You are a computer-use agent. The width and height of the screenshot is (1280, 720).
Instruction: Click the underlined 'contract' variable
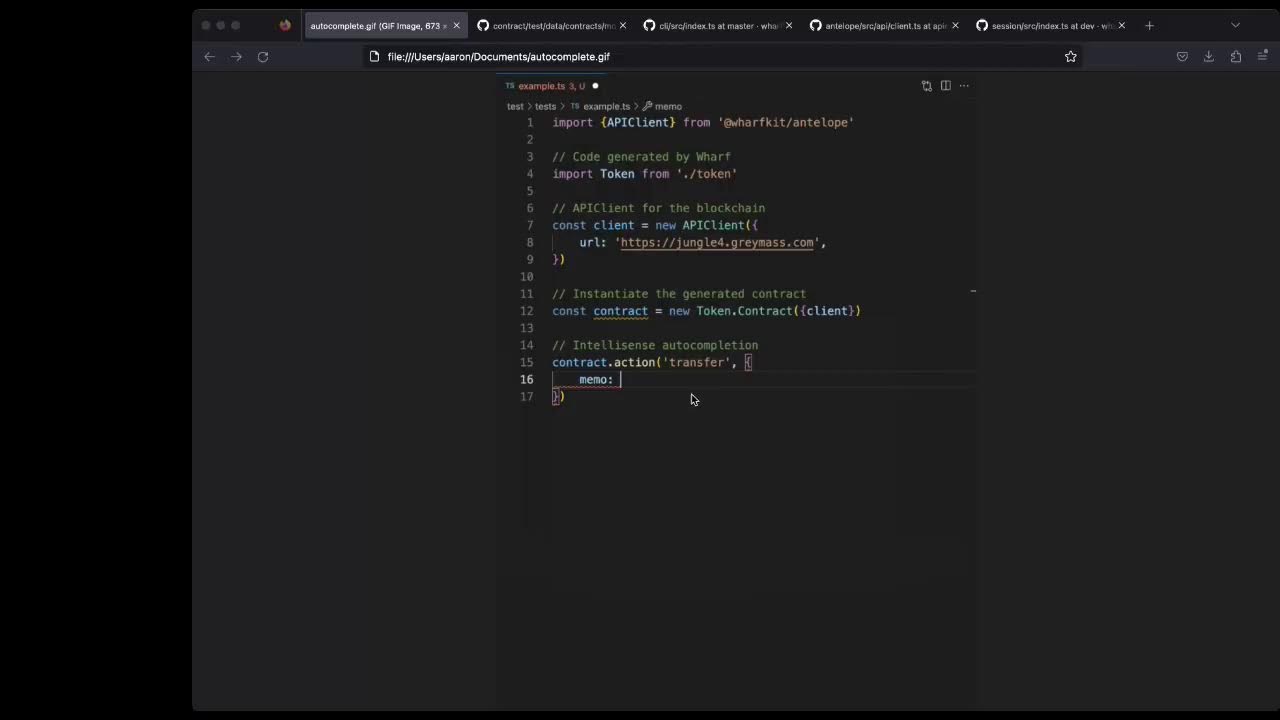(620, 311)
